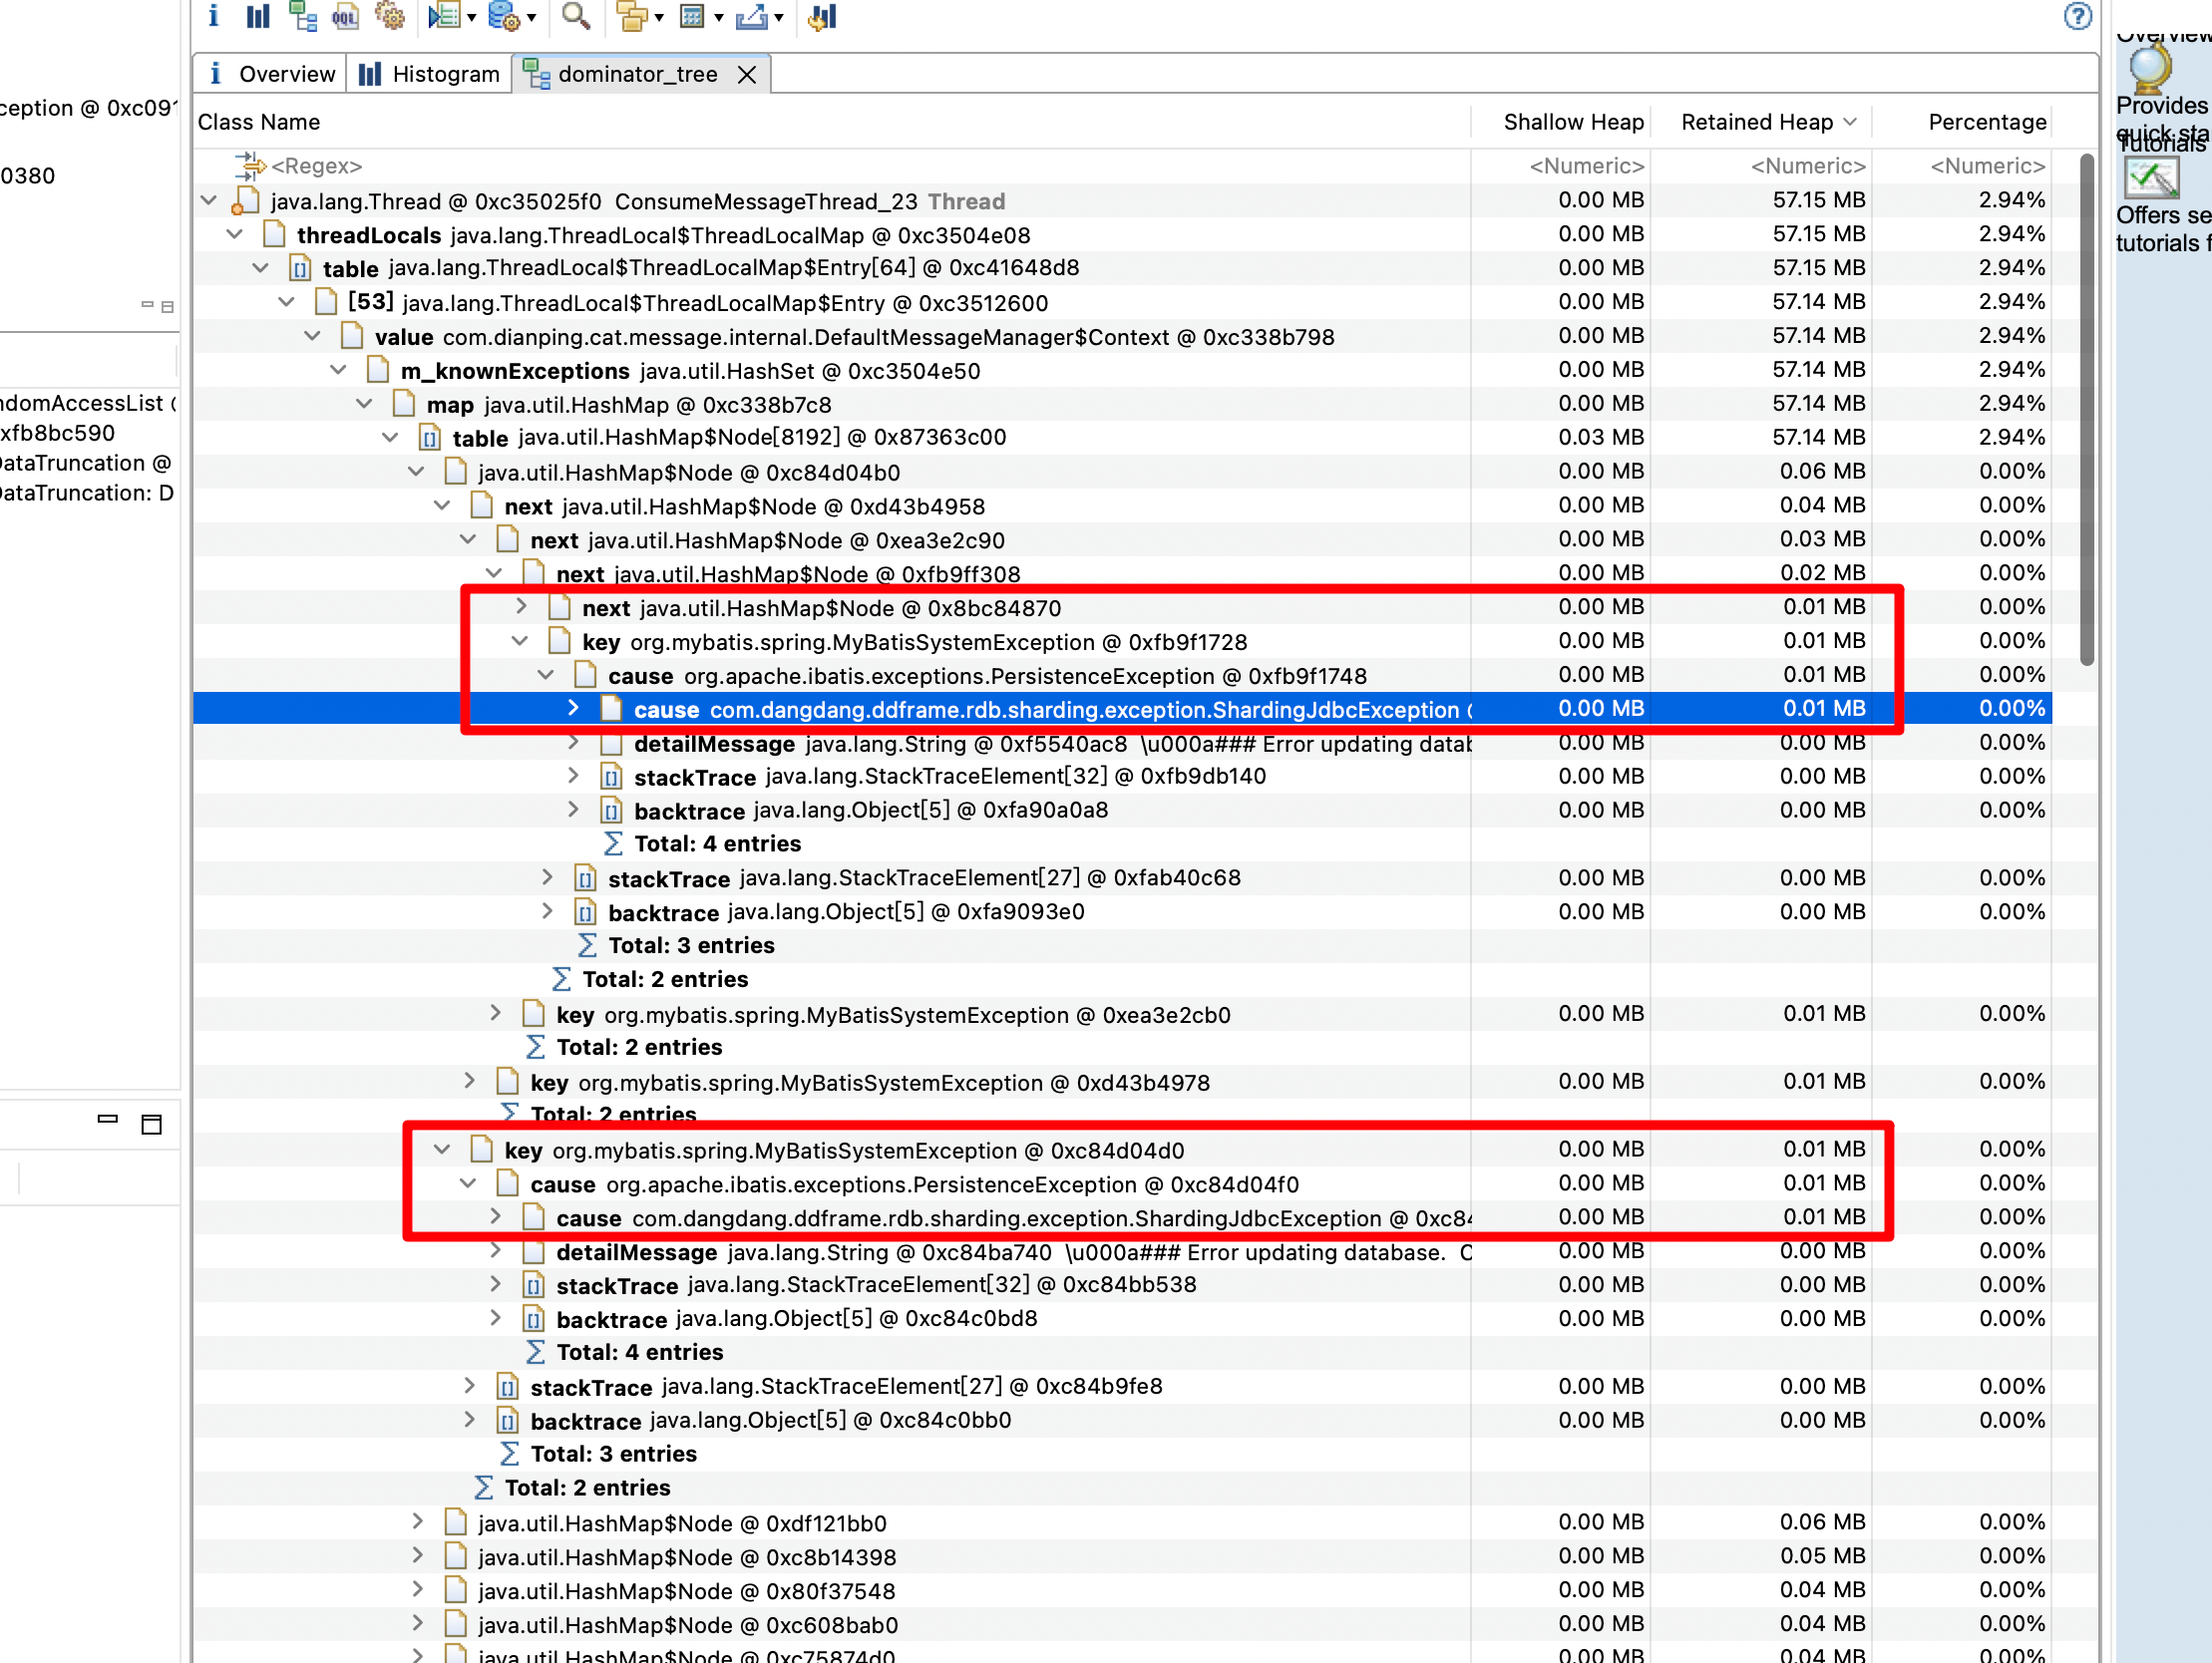Click the Regex filter row icon
Viewport: 2212px width, 1663px height.
coord(249,166)
